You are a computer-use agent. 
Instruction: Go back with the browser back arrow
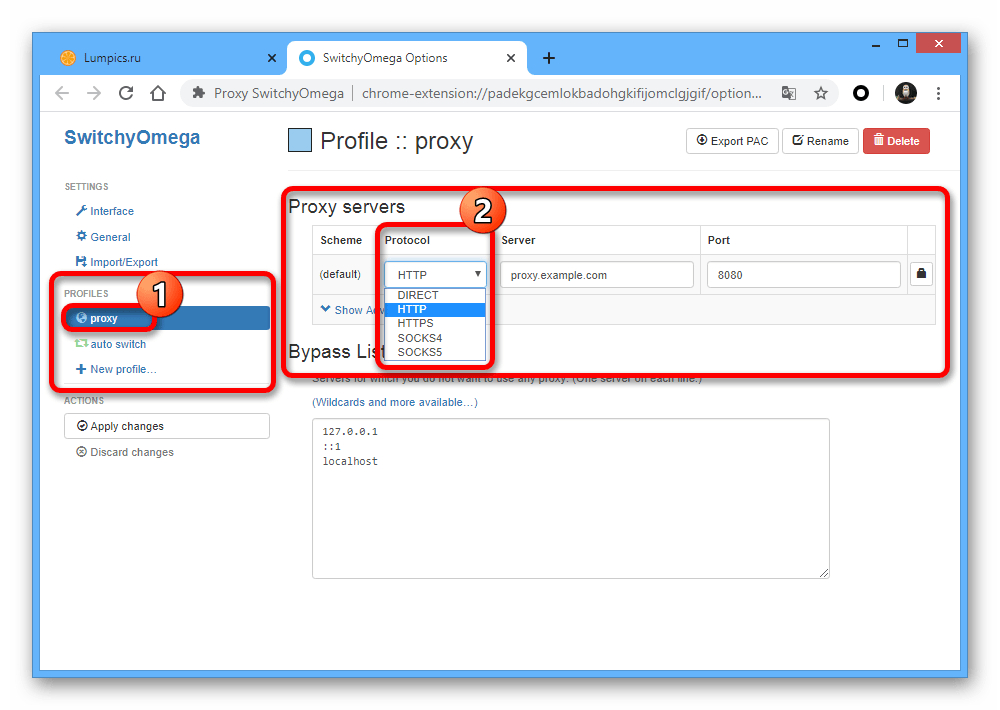pos(62,93)
